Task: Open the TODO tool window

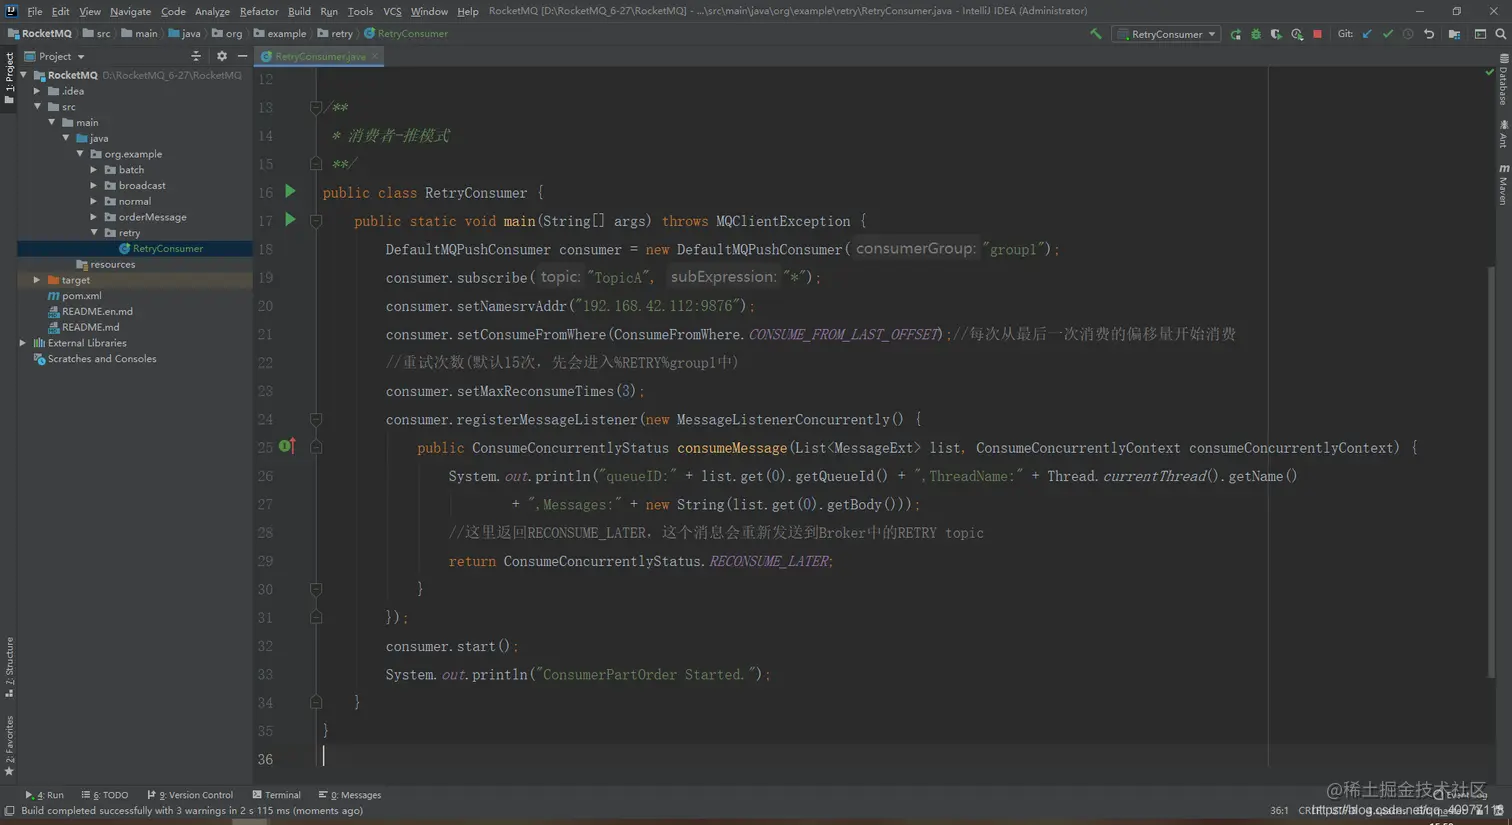Action: (x=105, y=795)
